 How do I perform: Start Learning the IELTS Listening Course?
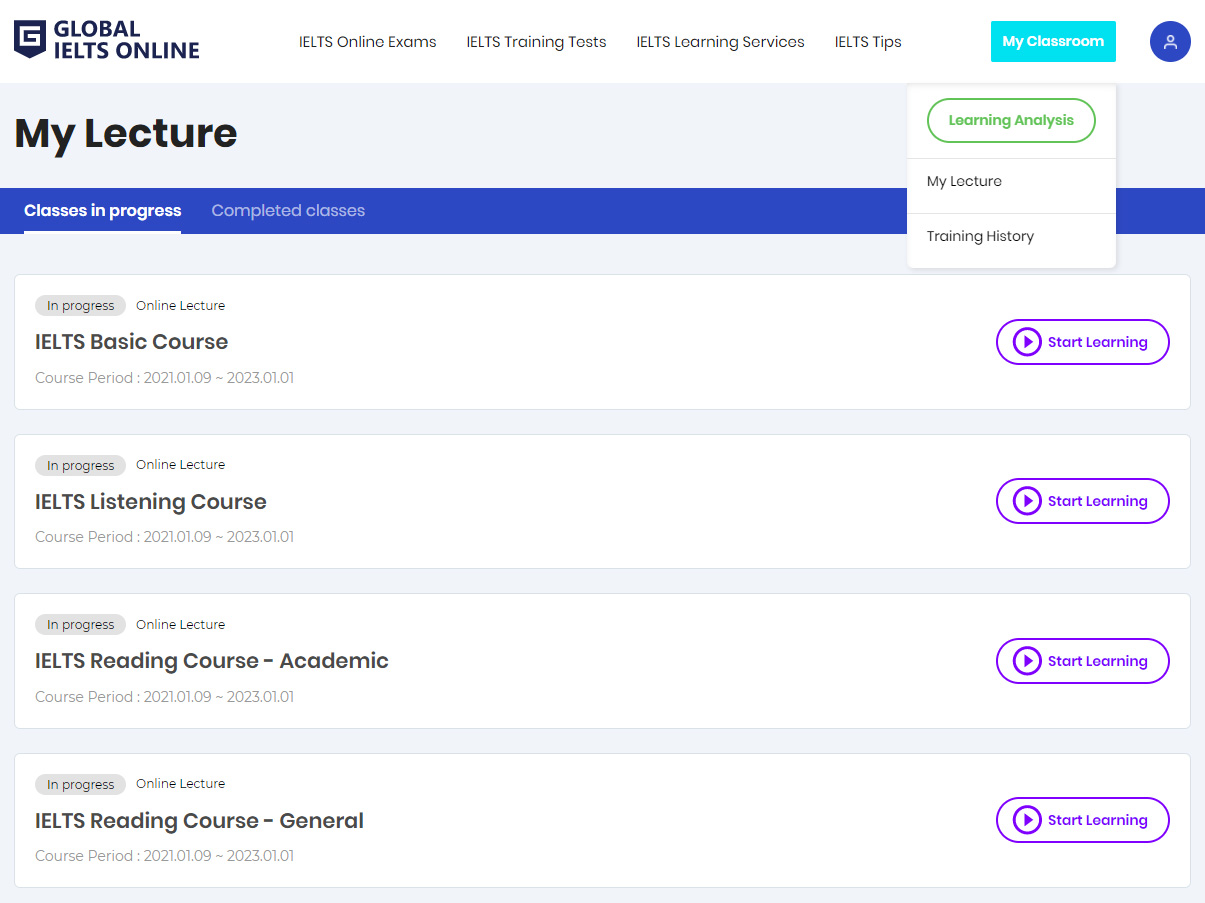click(x=1083, y=501)
